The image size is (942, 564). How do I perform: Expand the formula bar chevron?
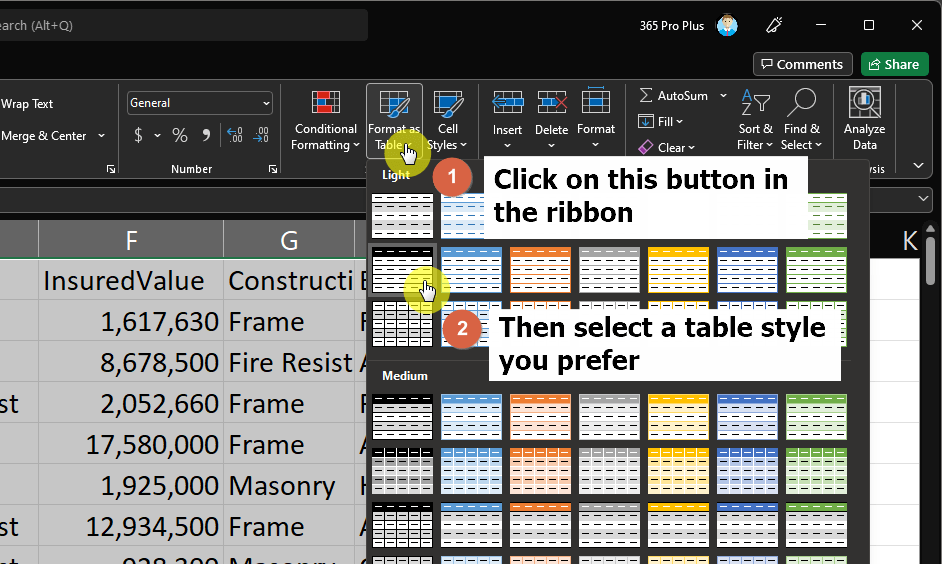coord(923,198)
